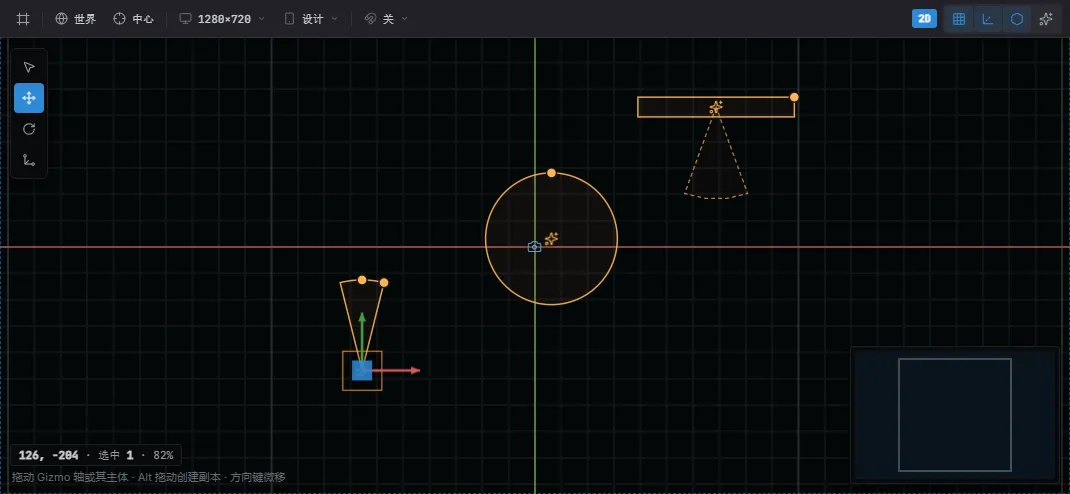
Task: Click the red X-axis gizmo arrow
Action: (396, 370)
